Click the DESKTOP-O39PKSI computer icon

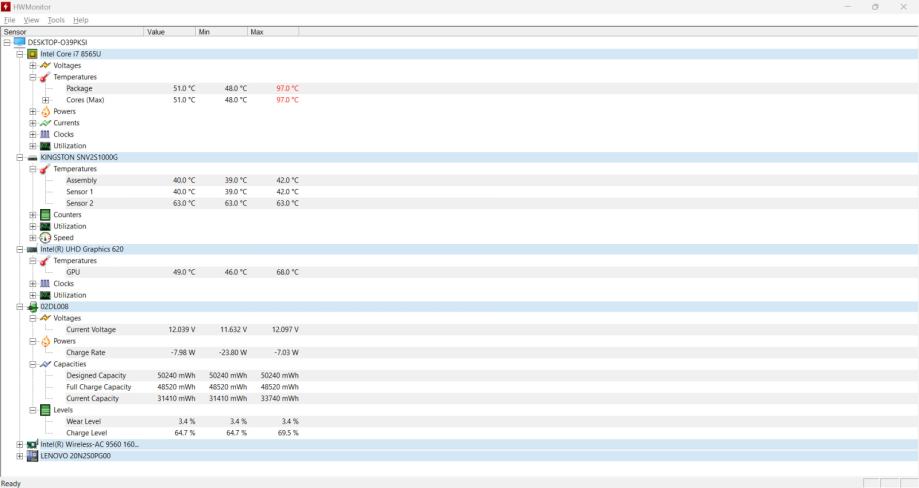click(20, 42)
